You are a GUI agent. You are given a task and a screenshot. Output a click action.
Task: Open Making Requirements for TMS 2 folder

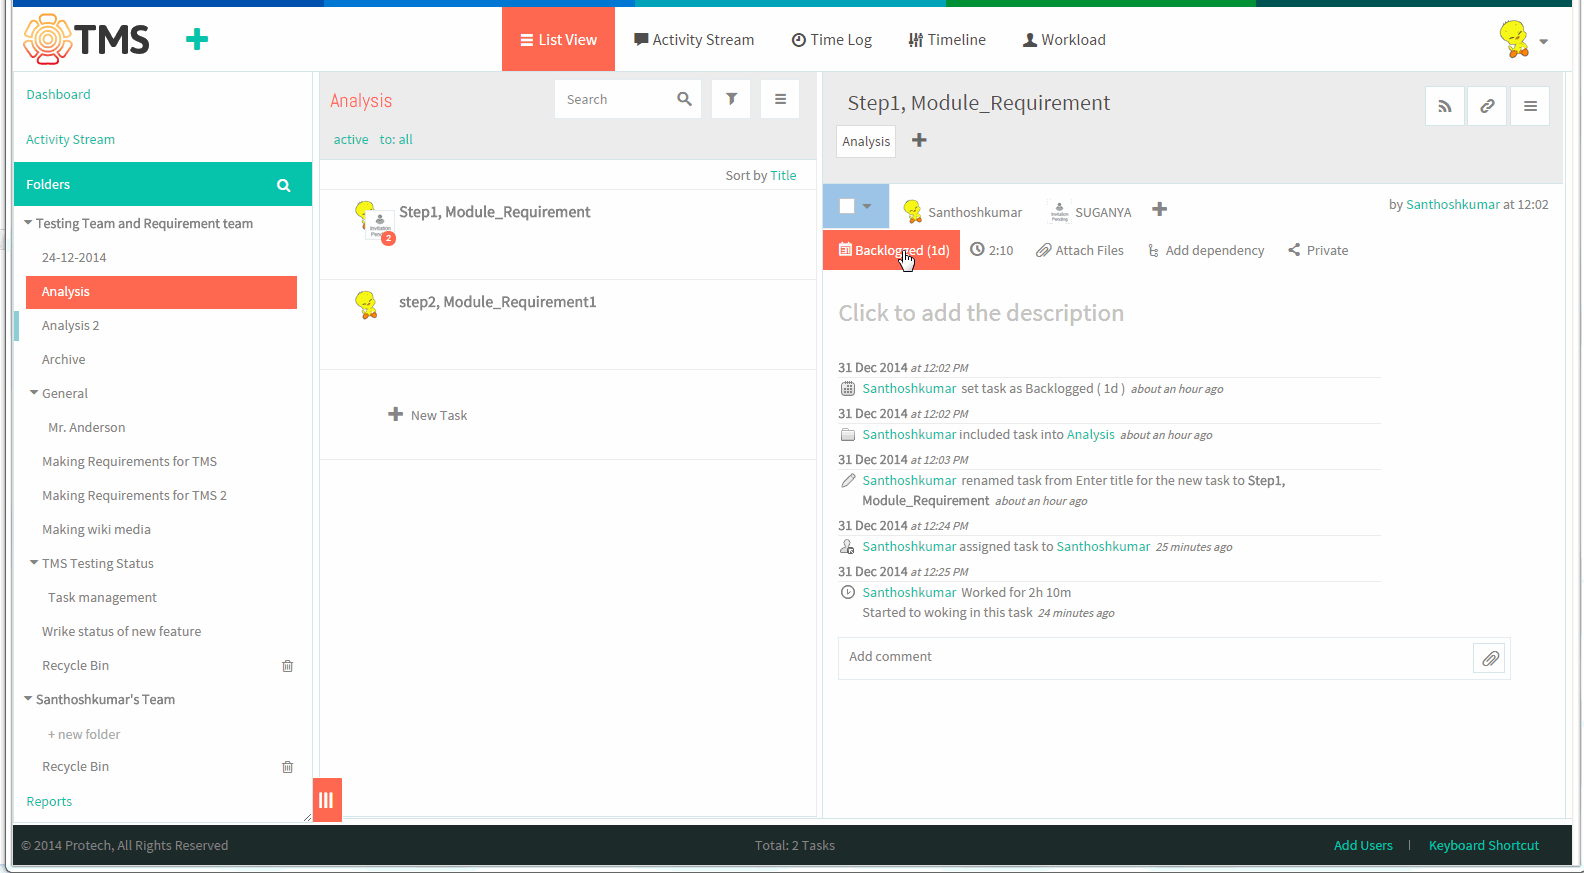point(134,496)
